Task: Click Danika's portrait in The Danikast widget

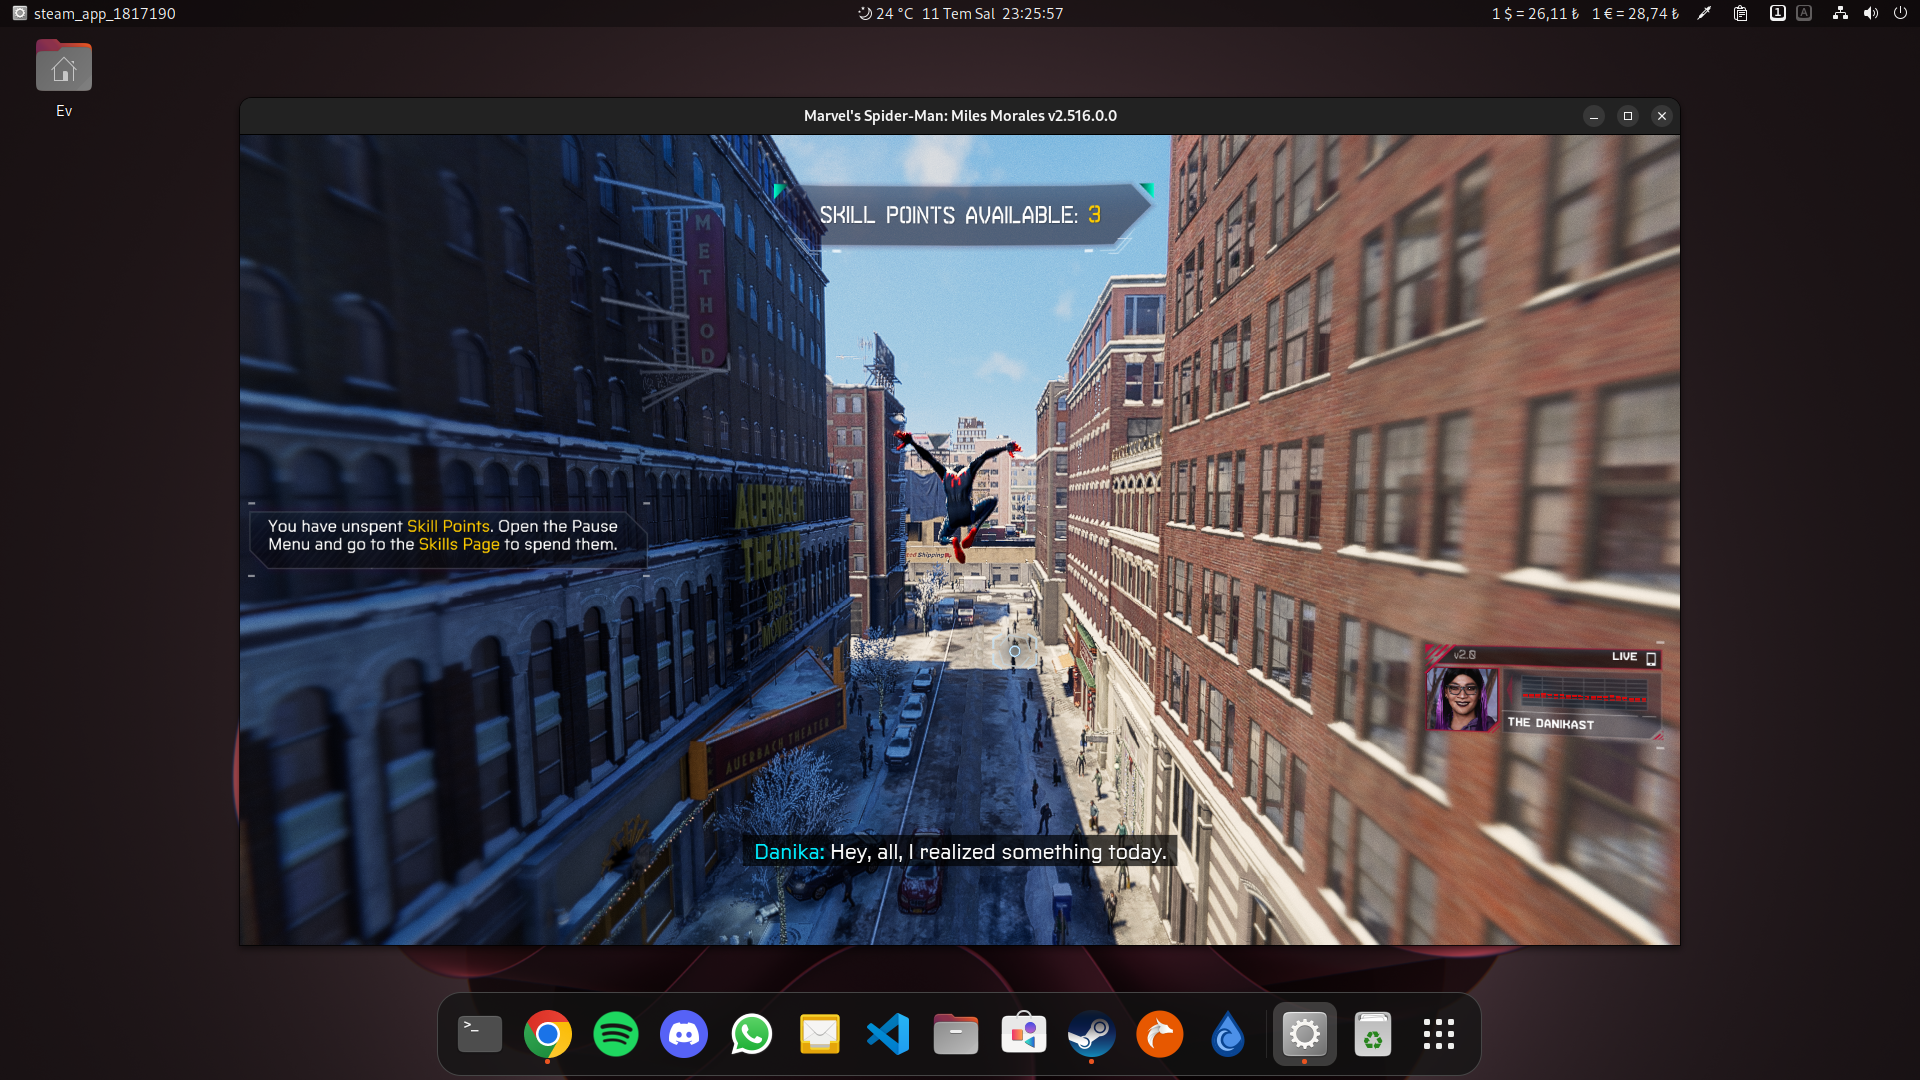Action: pyautogui.click(x=1462, y=698)
